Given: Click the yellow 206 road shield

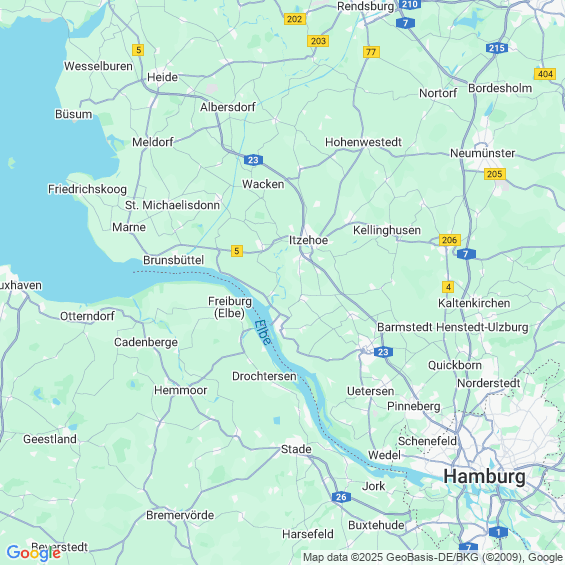Looking at the screenshot, I should point(450,240).
